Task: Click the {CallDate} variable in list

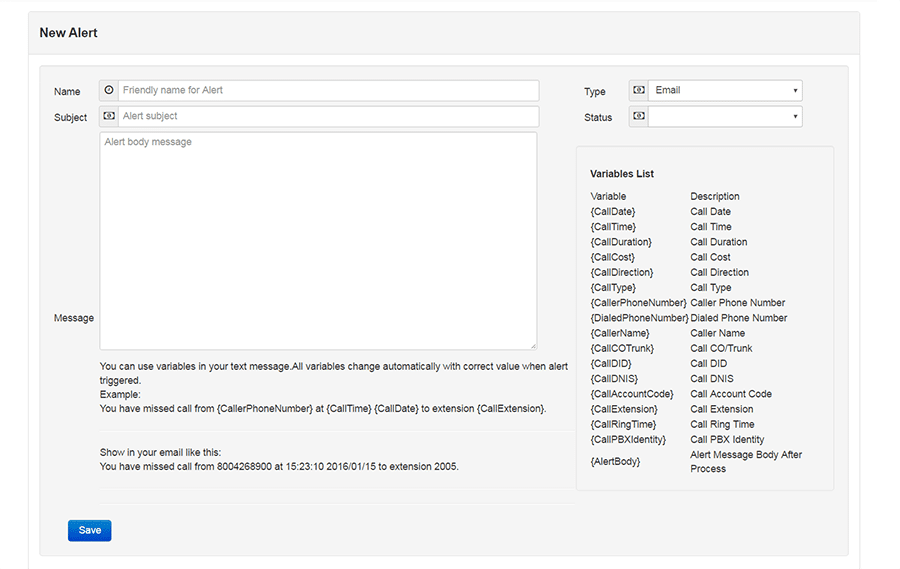Action: click(612, 212)
